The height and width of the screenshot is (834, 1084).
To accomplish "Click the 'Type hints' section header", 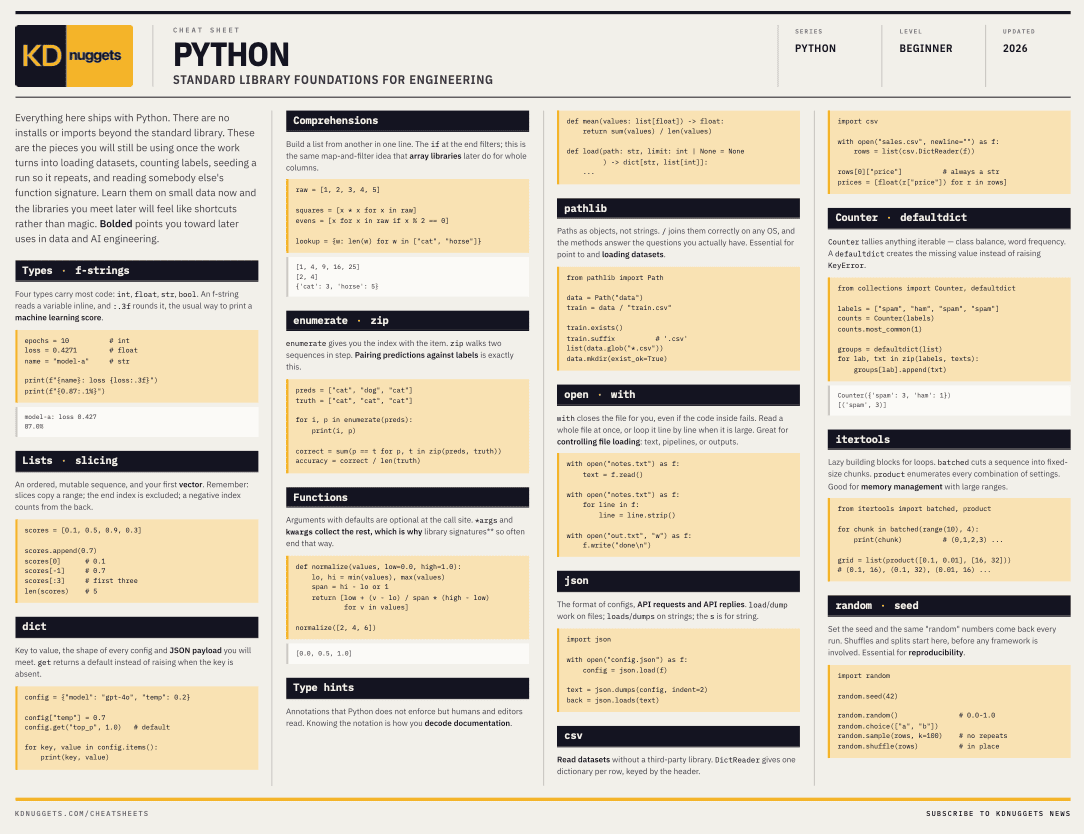I will pyautogui.click(x=407, y=687).
